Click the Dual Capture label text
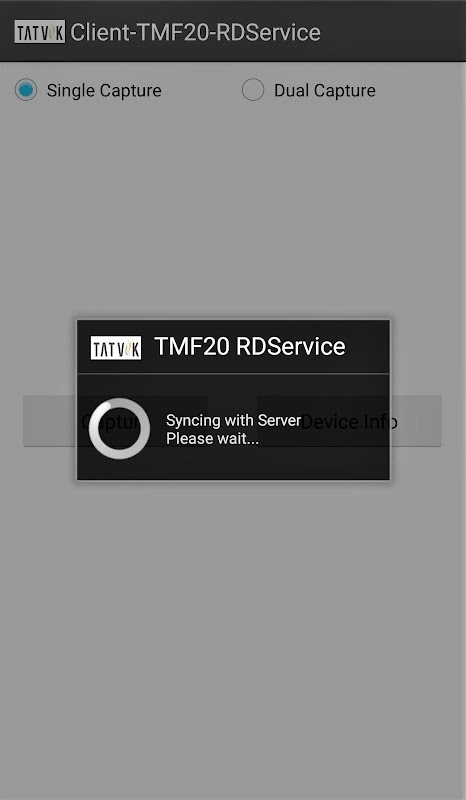This screenshot has width=466, height=800. point(325,90)
